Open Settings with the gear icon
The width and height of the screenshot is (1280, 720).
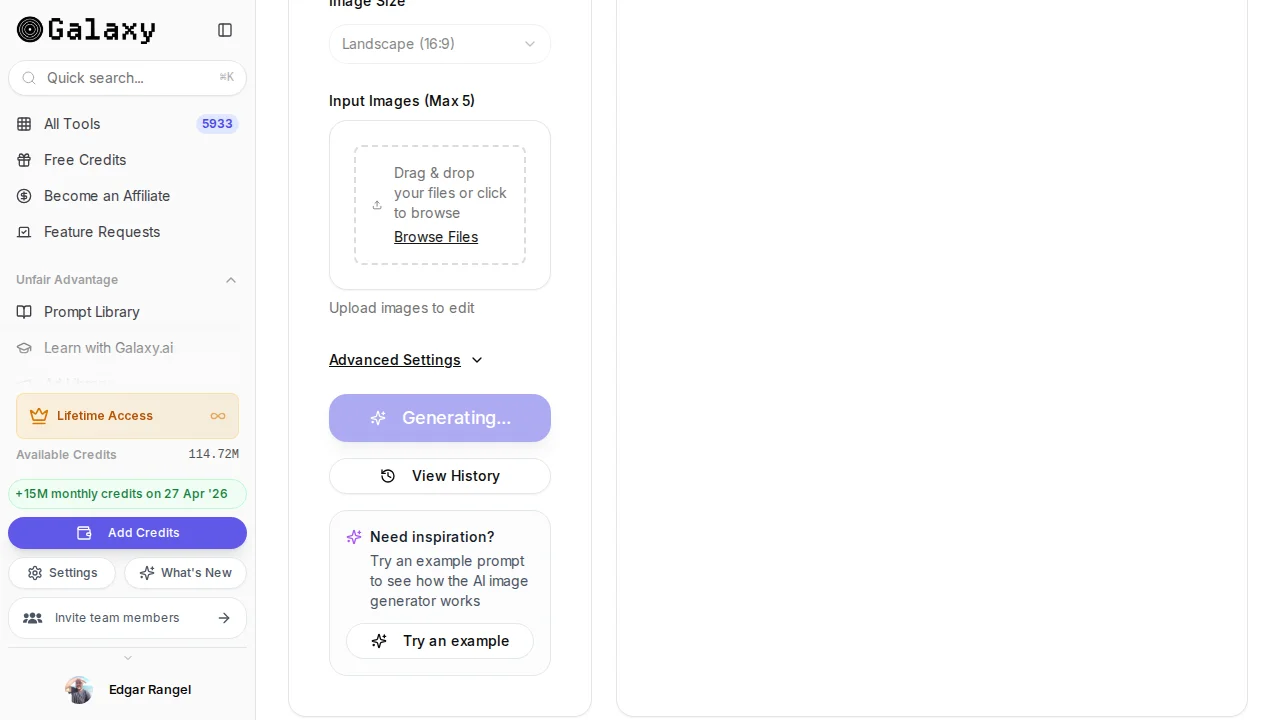[36, 573]
